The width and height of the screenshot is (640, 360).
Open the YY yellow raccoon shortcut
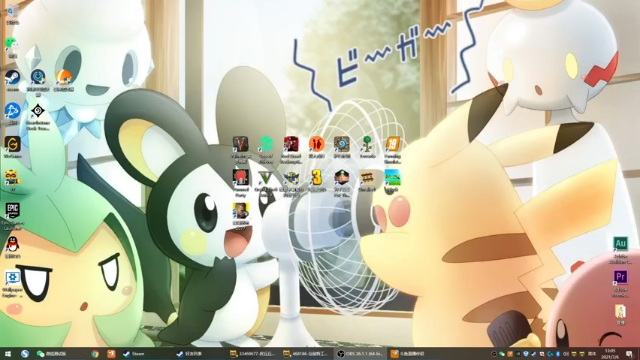pyautogui.click(x=12, y=180)
